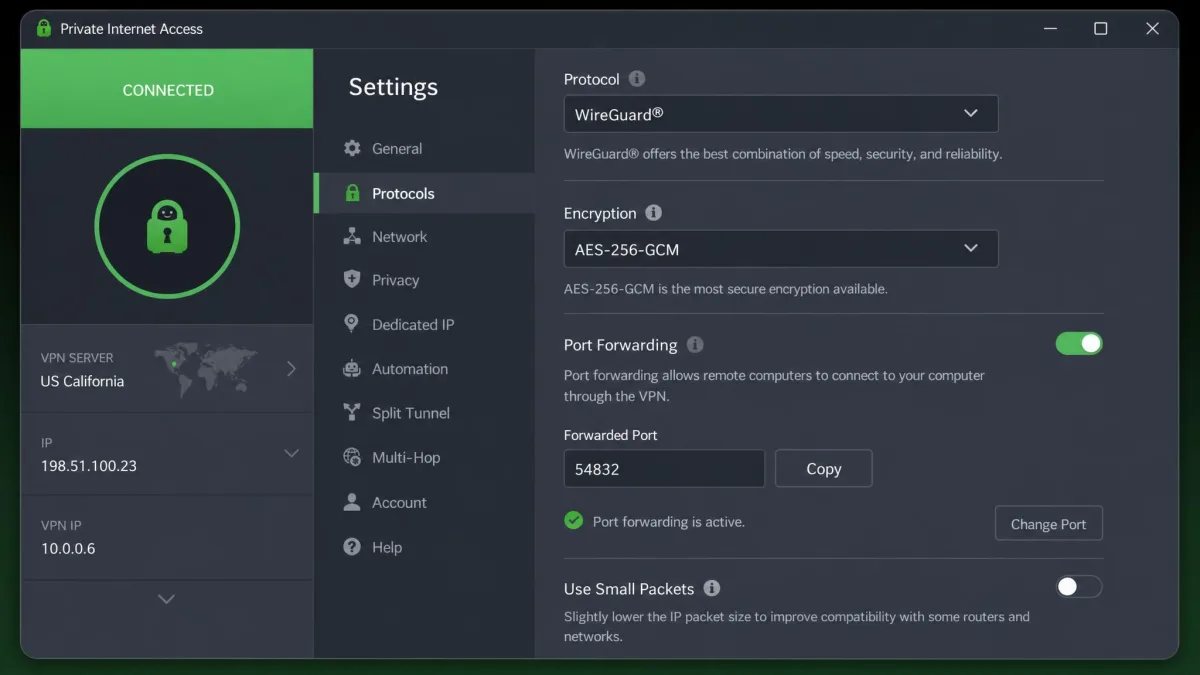Click the IP address 198.51.100.23
Viewport: 1200px width, 675px height.
(89, 466)
